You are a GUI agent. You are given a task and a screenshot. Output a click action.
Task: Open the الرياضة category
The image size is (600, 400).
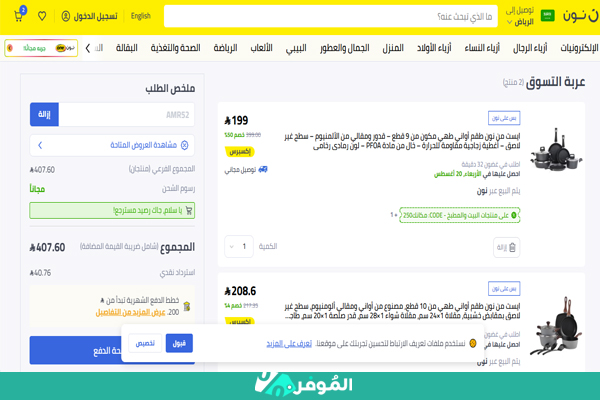225,48
